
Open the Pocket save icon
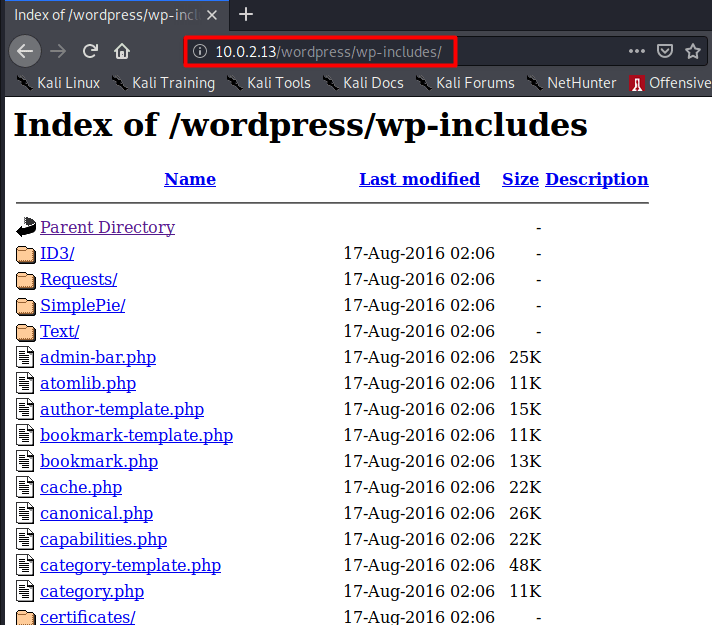[x=665, y=51]
